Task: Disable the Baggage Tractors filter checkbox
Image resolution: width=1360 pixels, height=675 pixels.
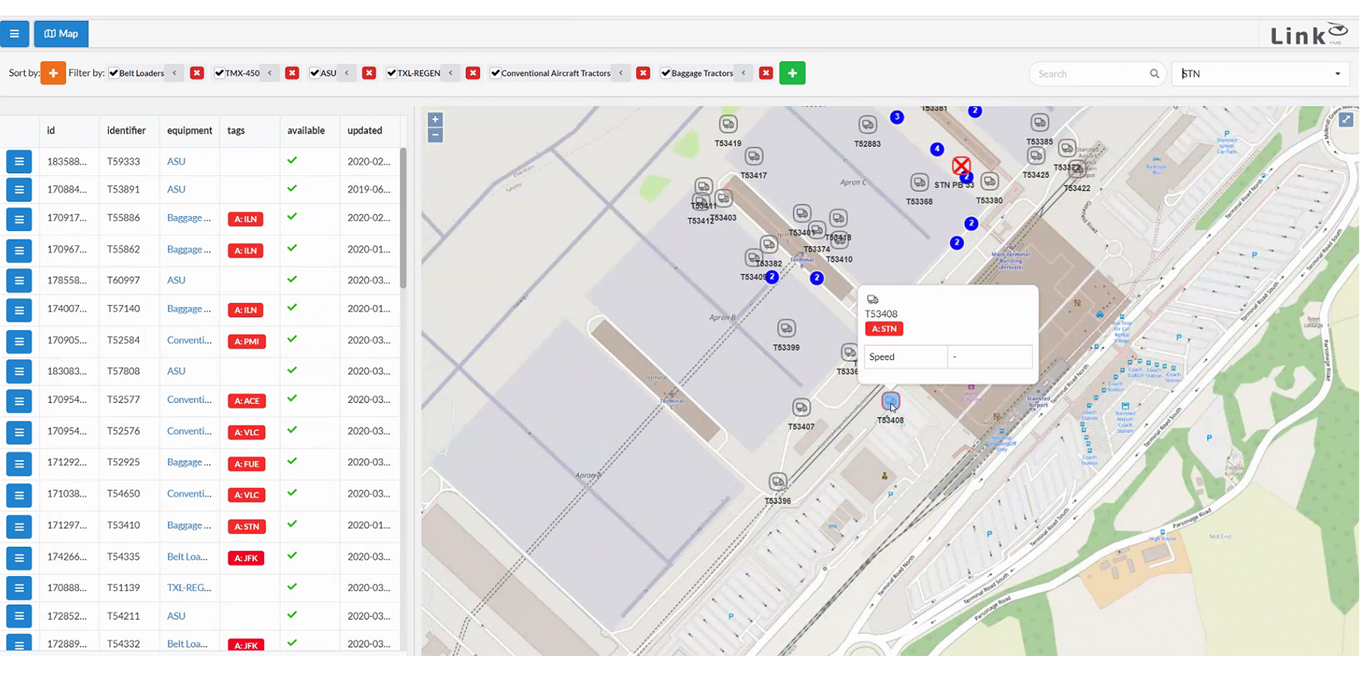Action: click(x=666, y=73)
